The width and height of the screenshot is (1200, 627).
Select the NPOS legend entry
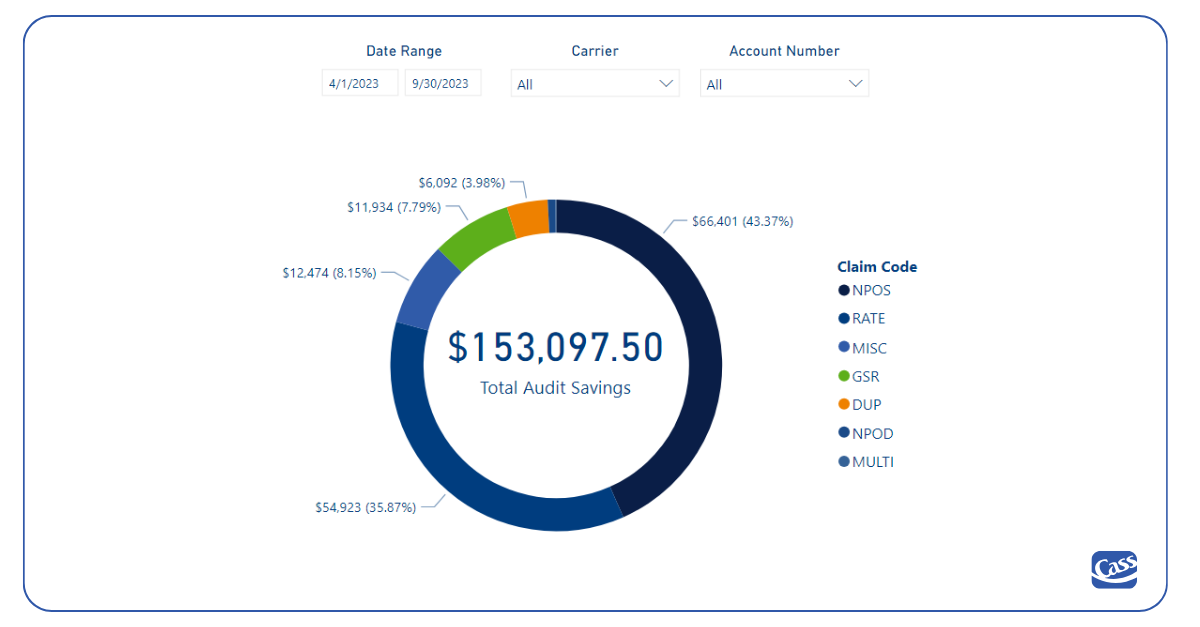[x=869, y=290]
